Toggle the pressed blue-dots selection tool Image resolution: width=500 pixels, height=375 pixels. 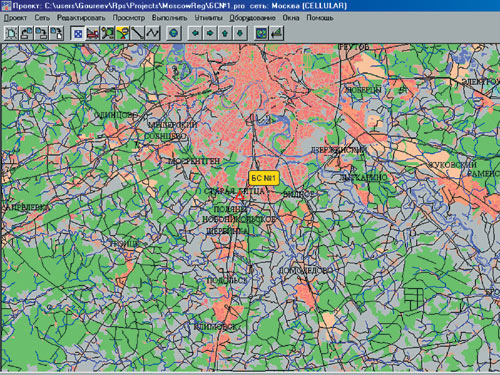click(78, 33)
